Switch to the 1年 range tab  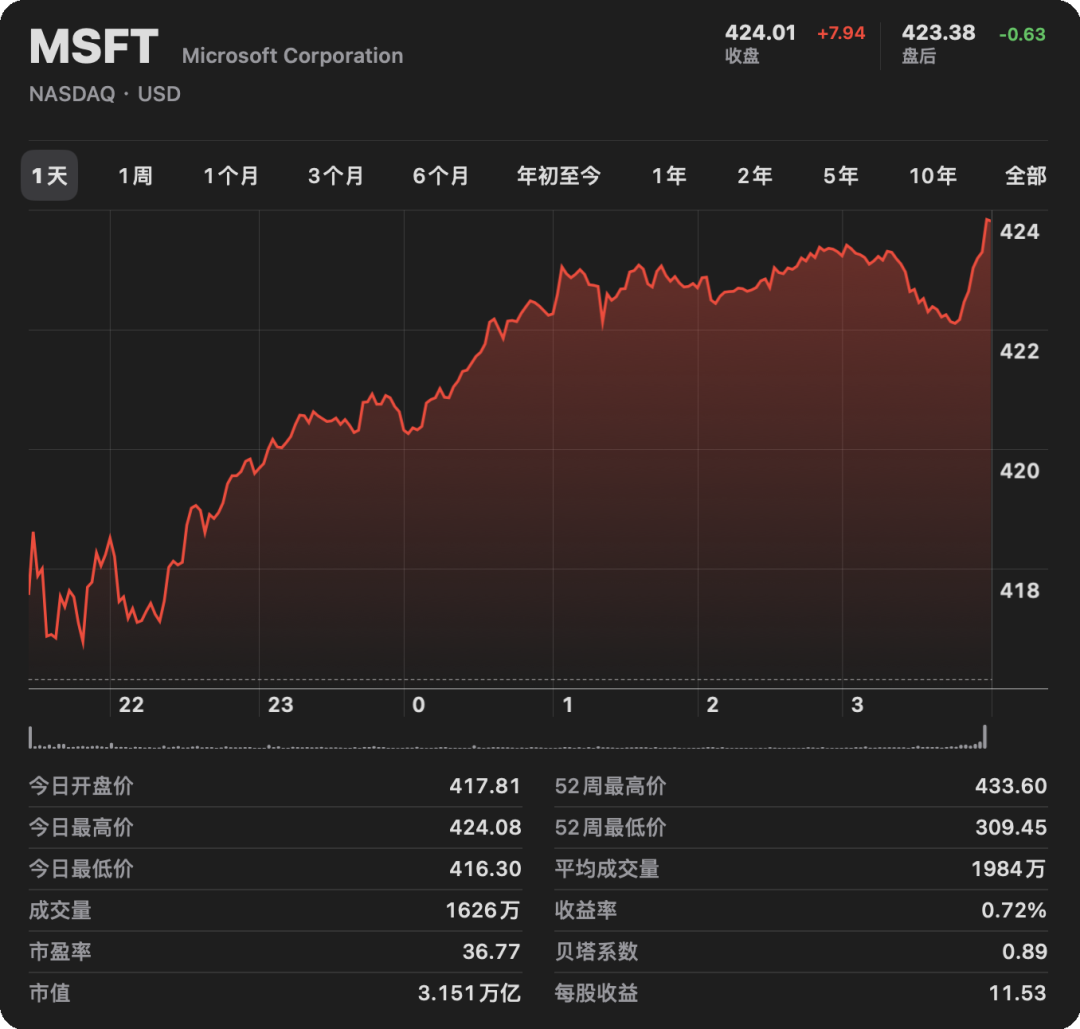click(x=669, y=176)
